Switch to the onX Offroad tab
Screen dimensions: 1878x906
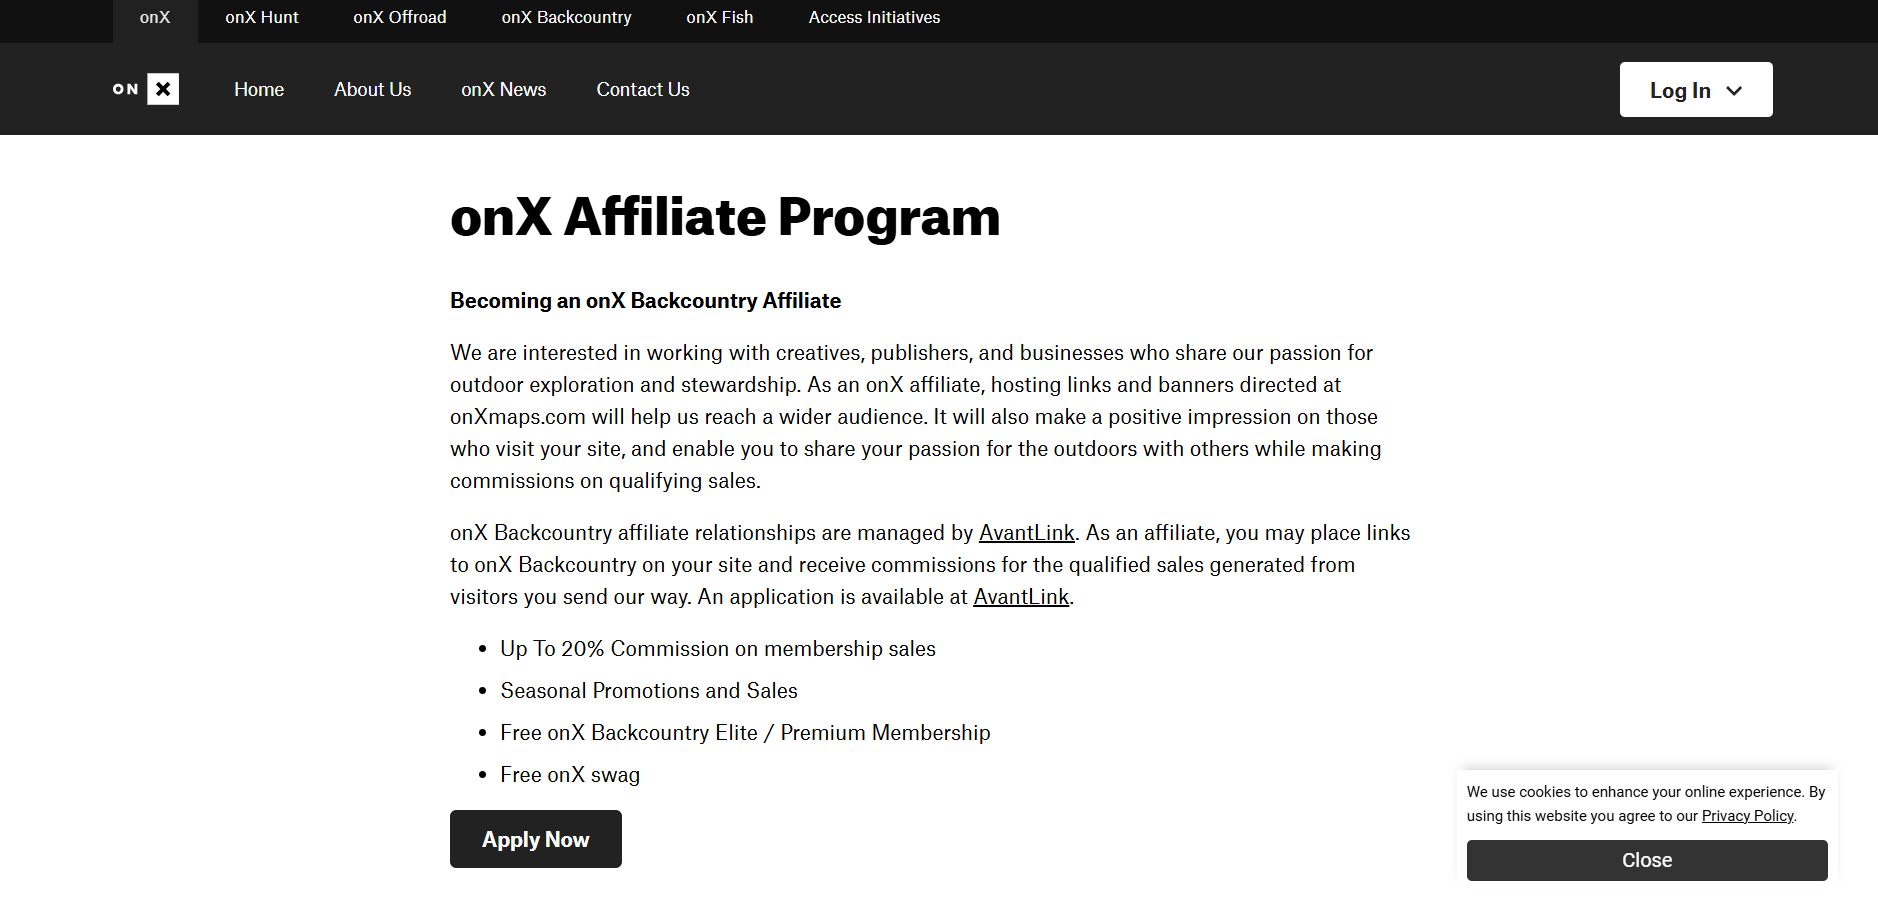point(400,17)
